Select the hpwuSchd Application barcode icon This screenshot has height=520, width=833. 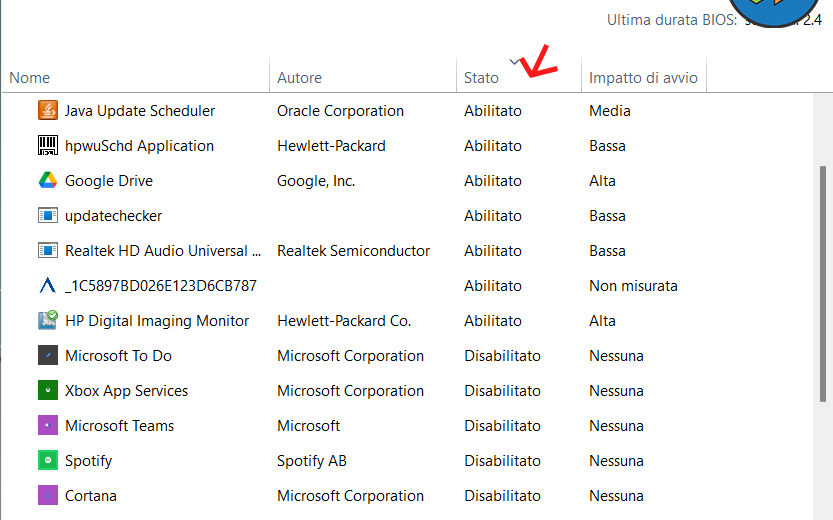click(x=47, y=146)
